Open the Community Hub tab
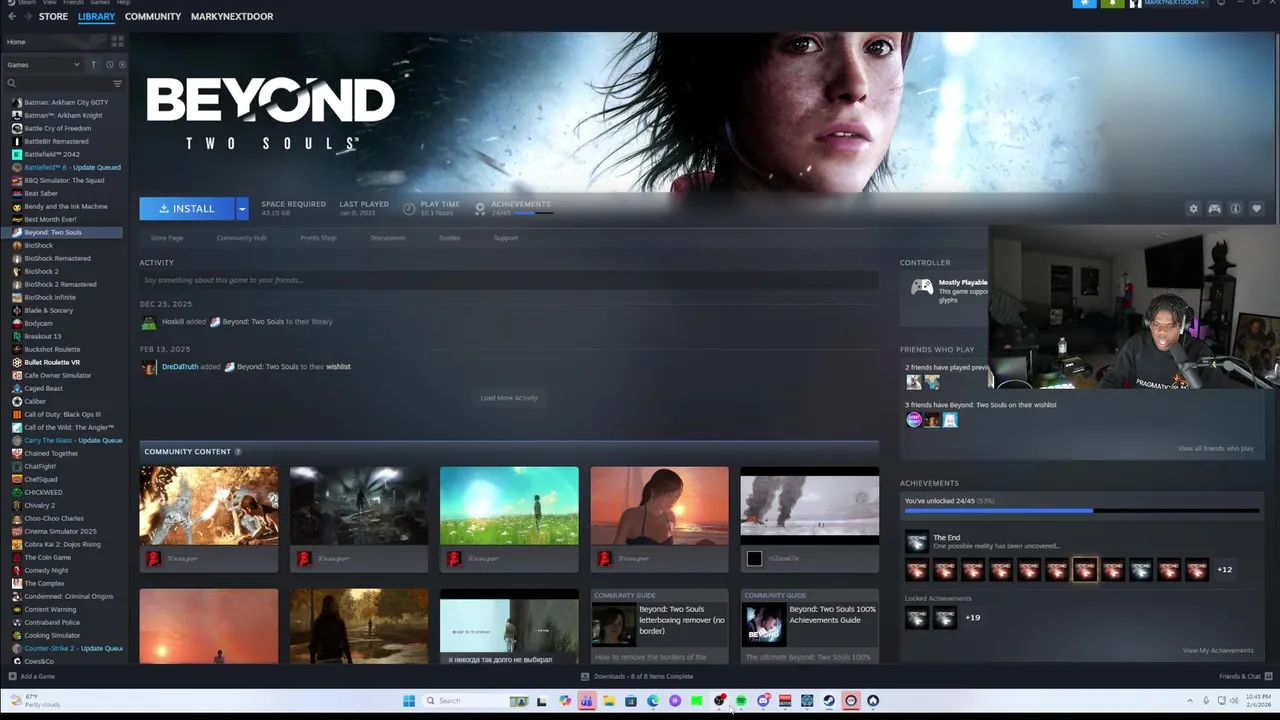This screenshot has width=1280, height=720. (241, 238)
